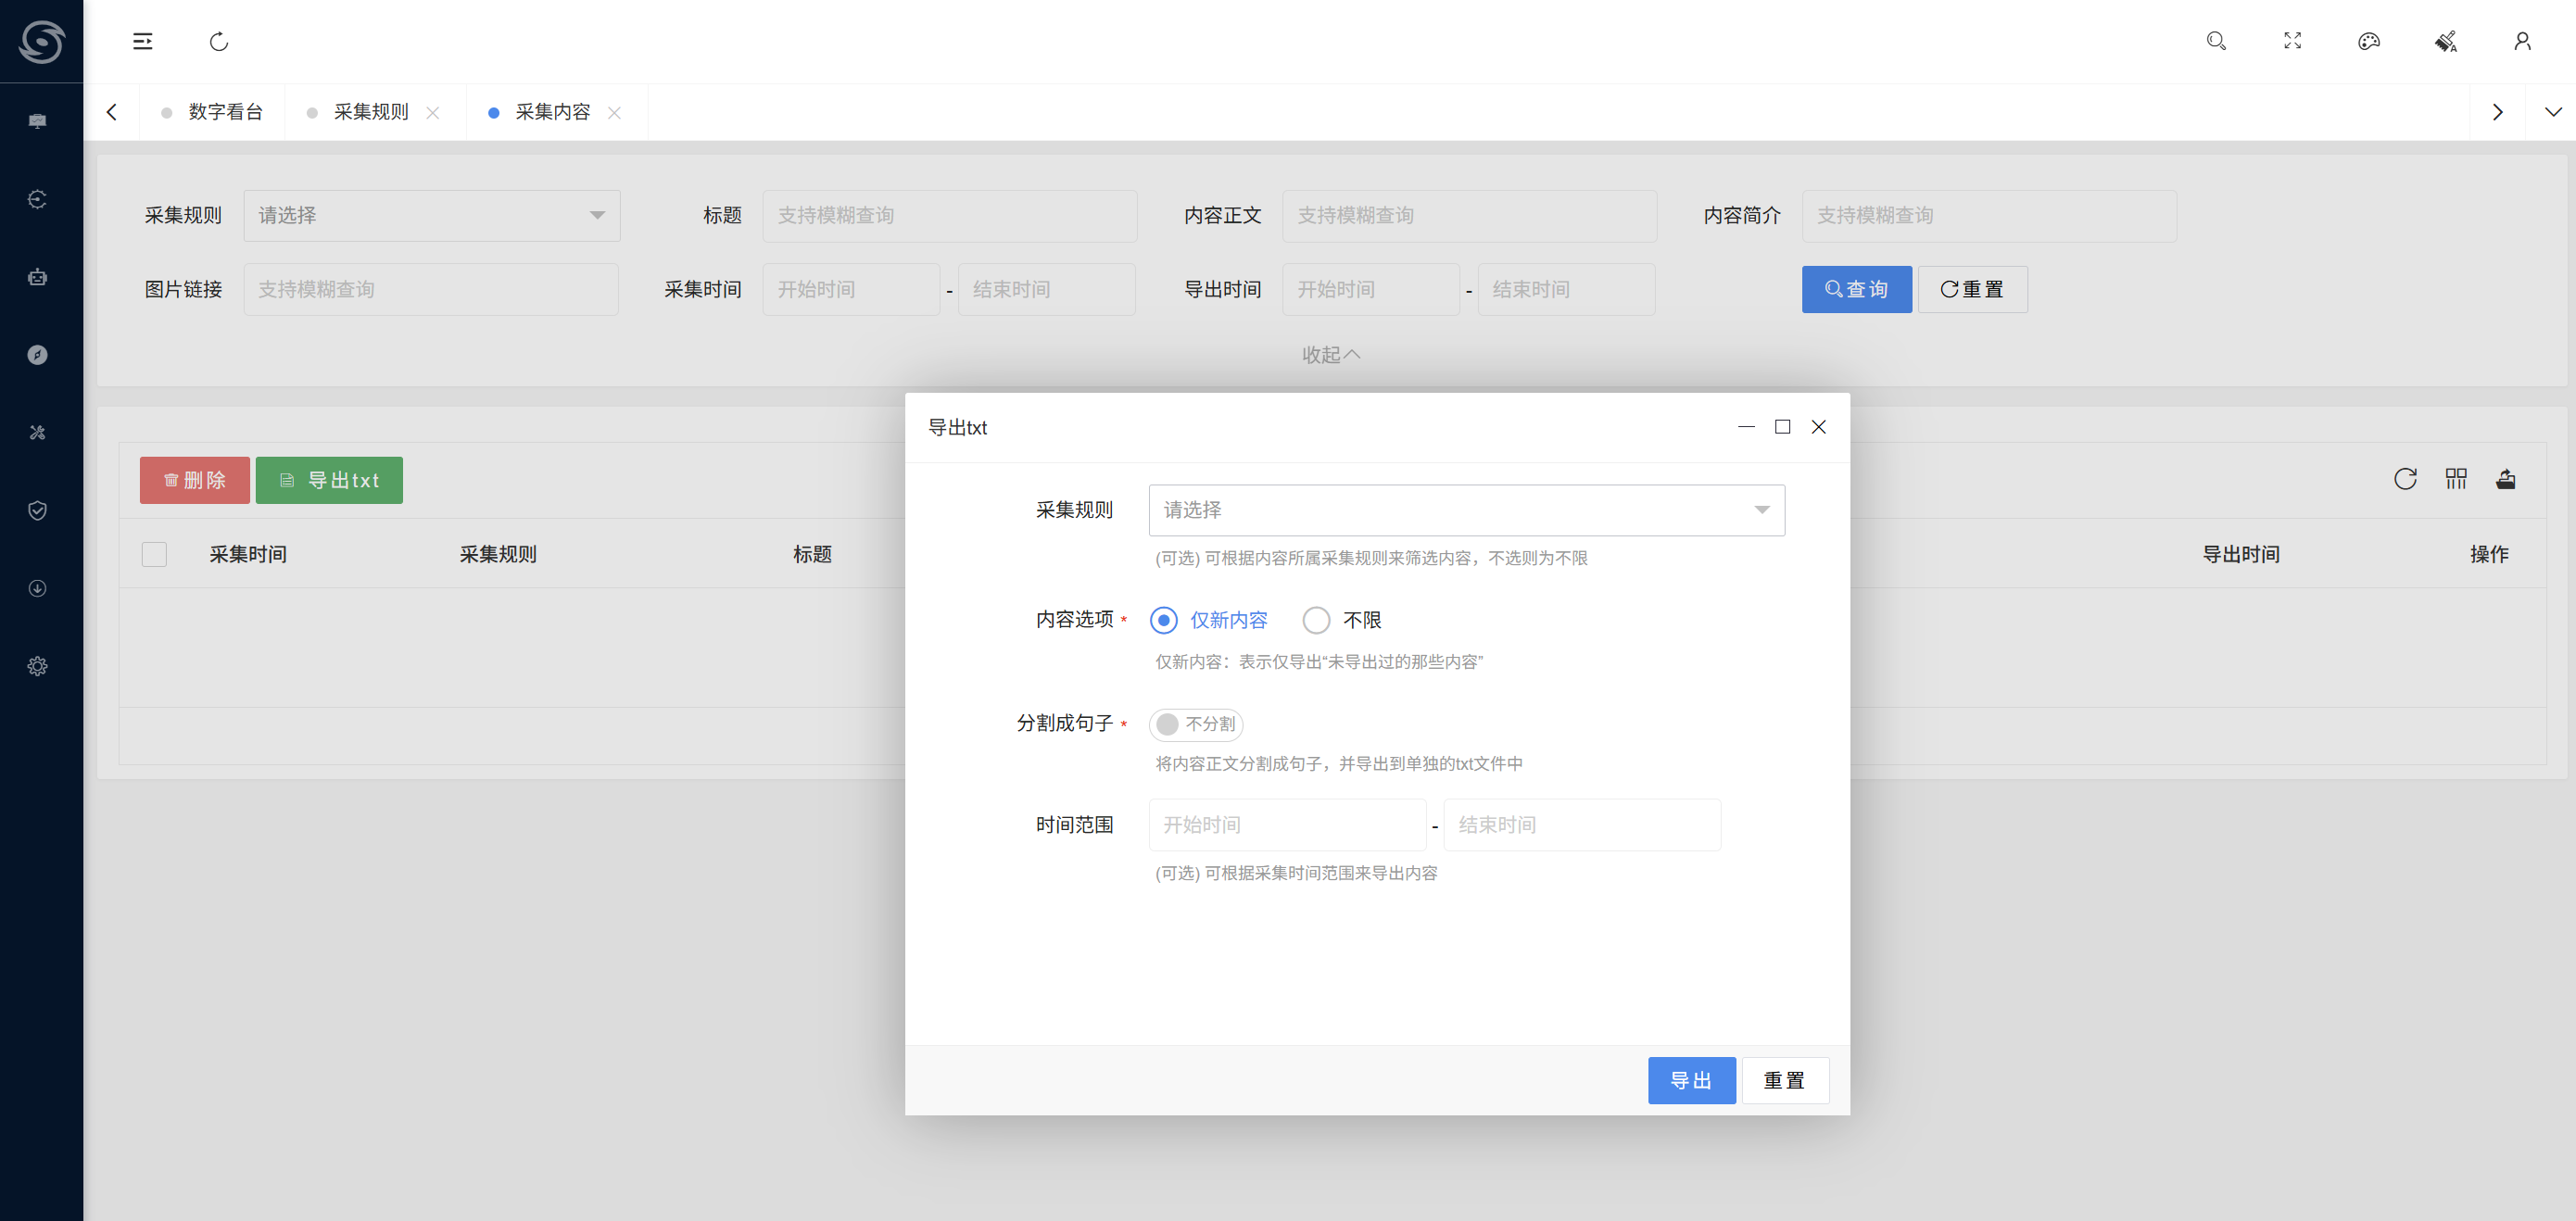Maximize the 导出txt dialog
The image size is (2576, 1221).
[x=1782, y=427]
